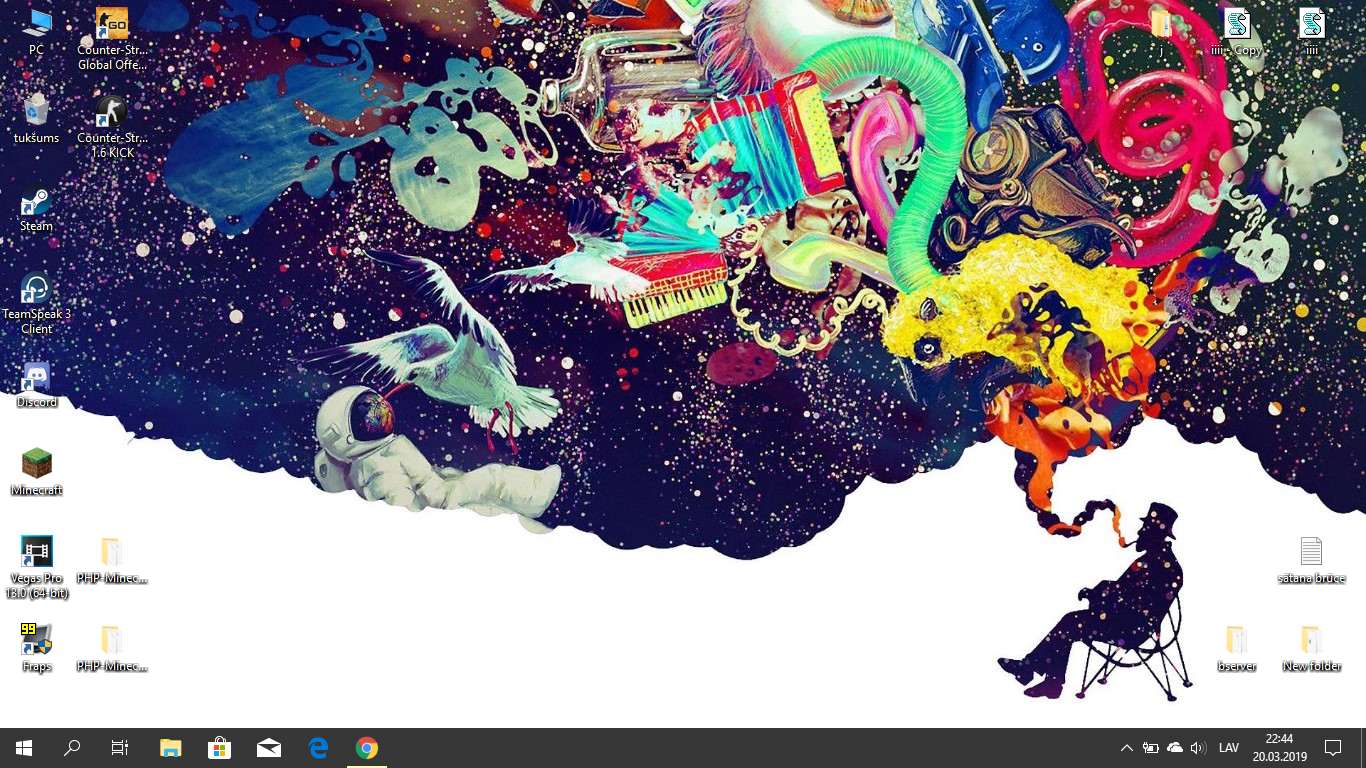Open the Action Center notifications
Viewport: 1366px width, 768px height.
[1333, 748]
